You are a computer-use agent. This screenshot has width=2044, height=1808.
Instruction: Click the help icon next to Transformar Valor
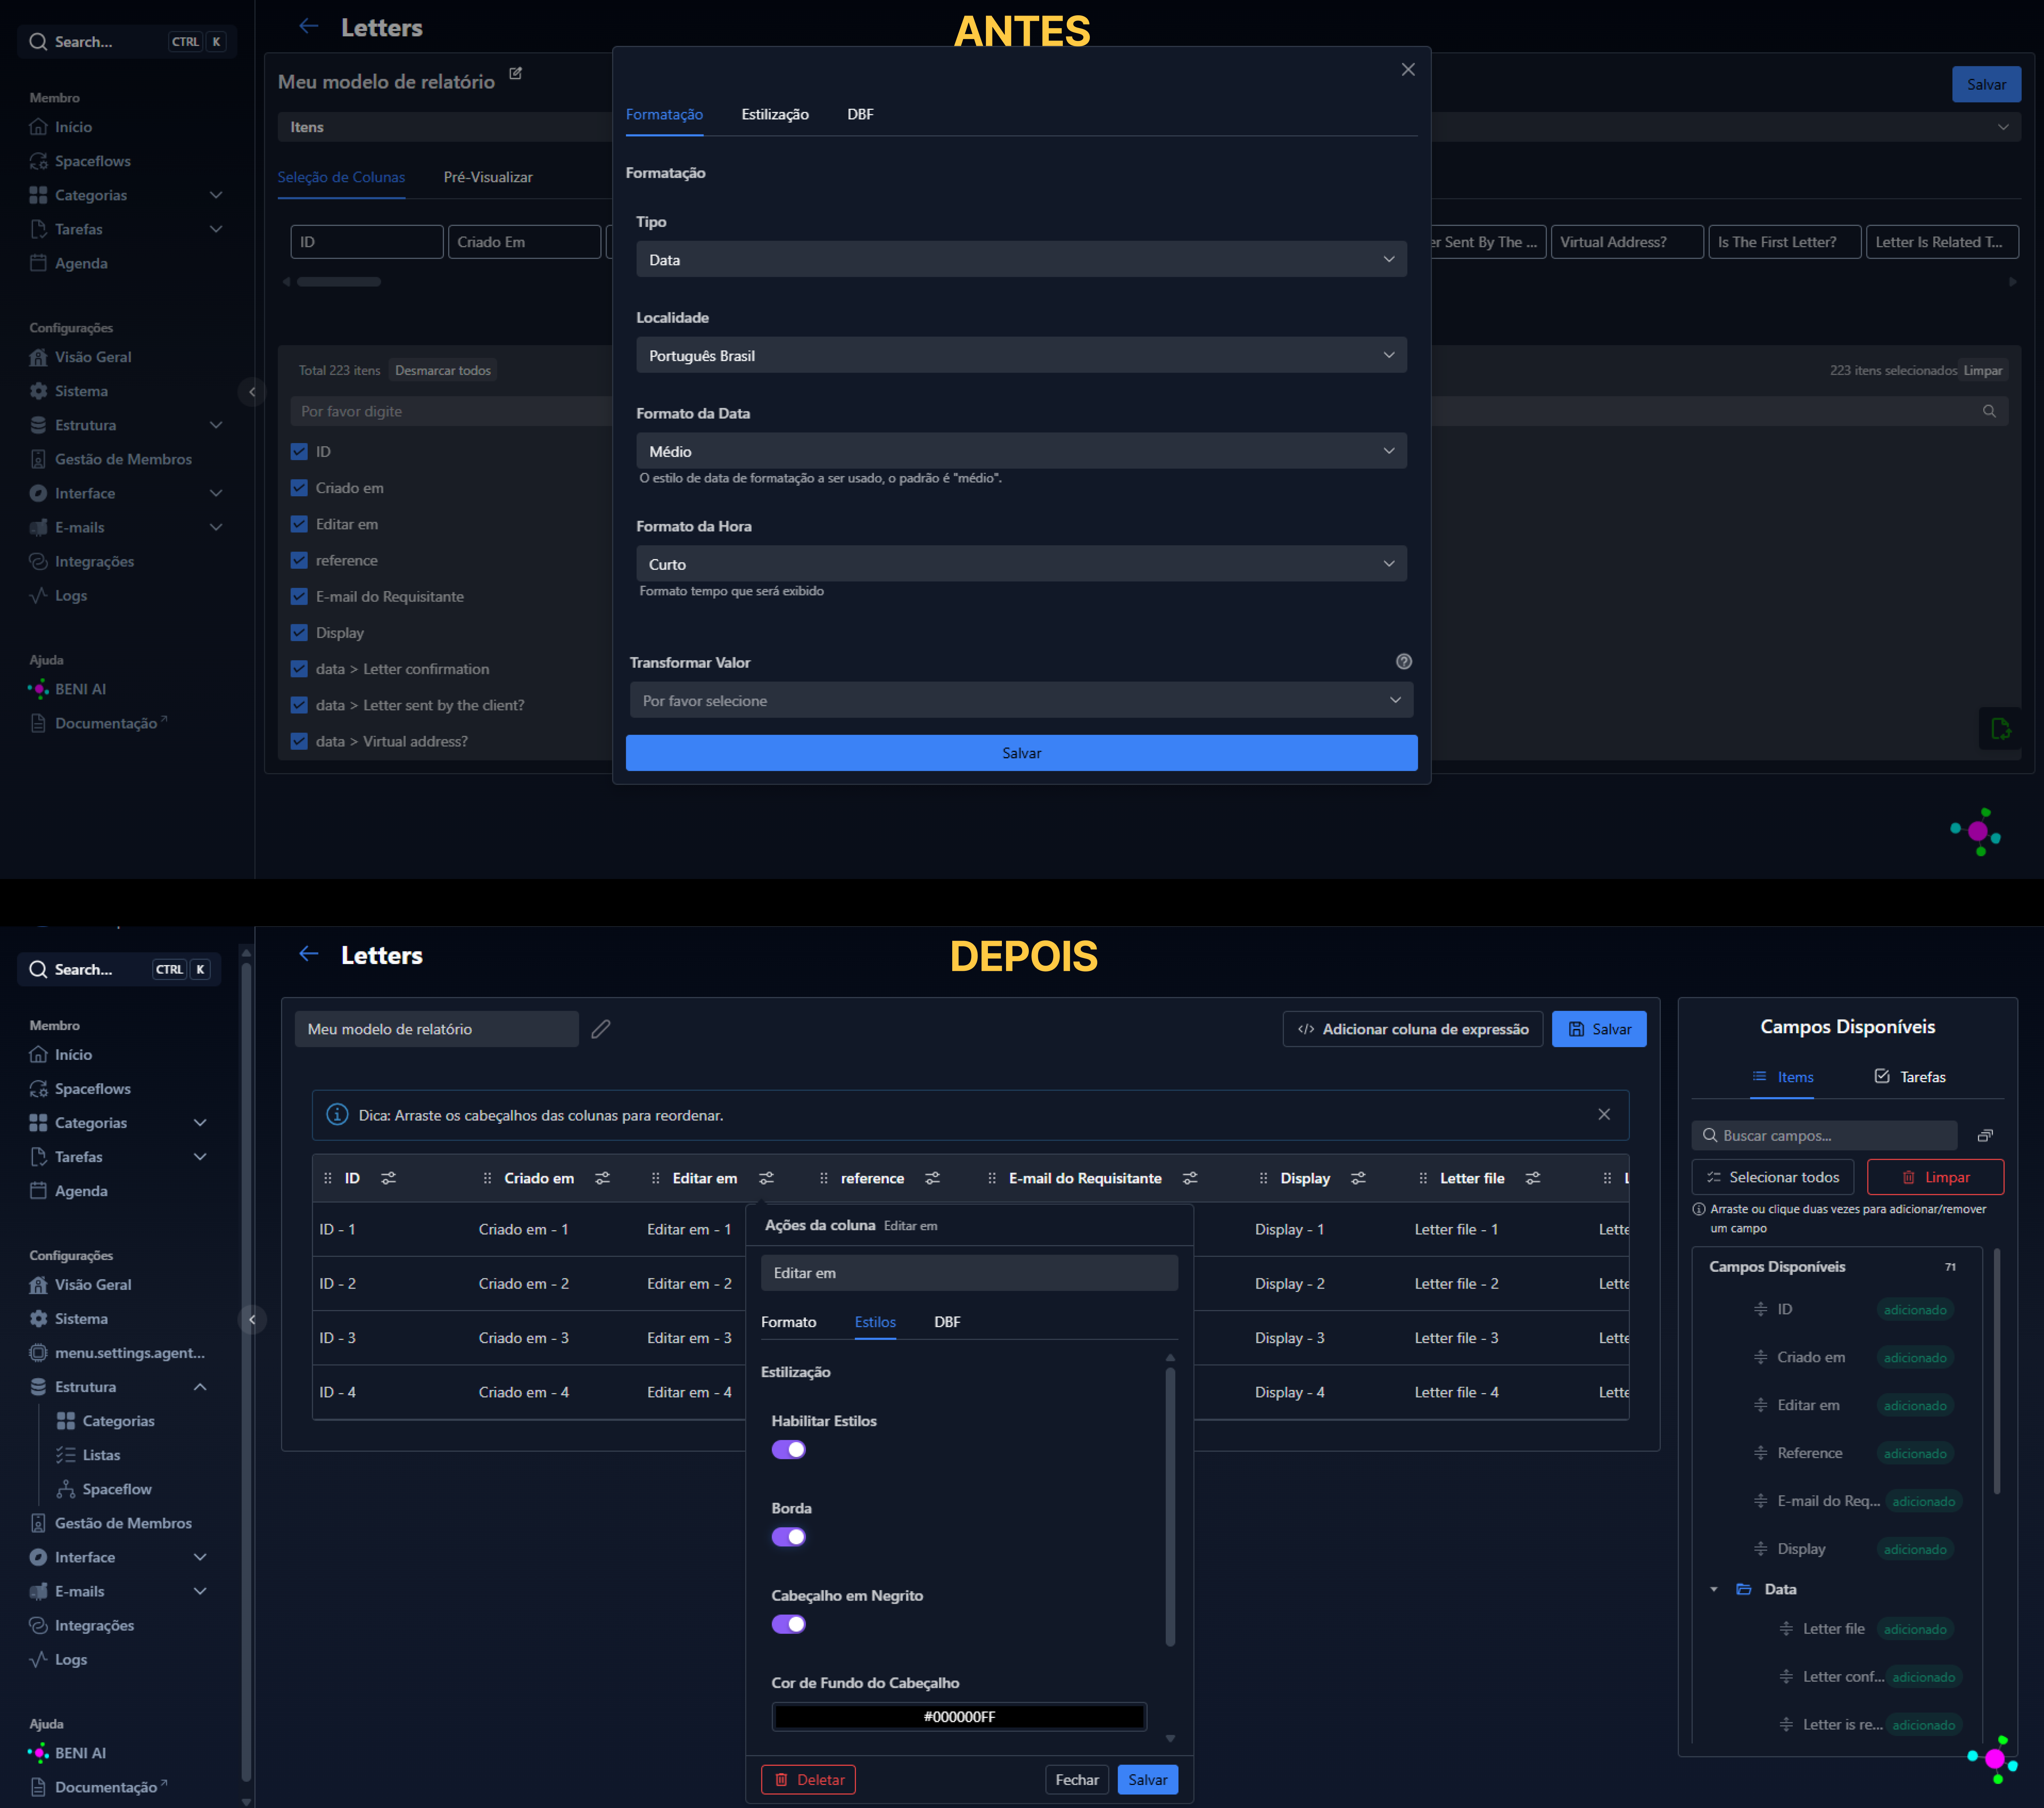click(x=1404, y=661)
